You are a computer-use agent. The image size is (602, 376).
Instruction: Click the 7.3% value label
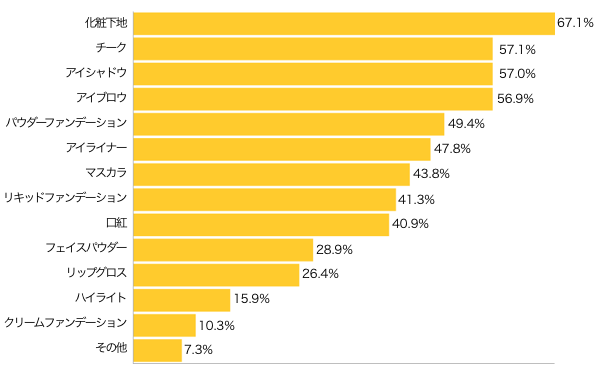(198, 349)
